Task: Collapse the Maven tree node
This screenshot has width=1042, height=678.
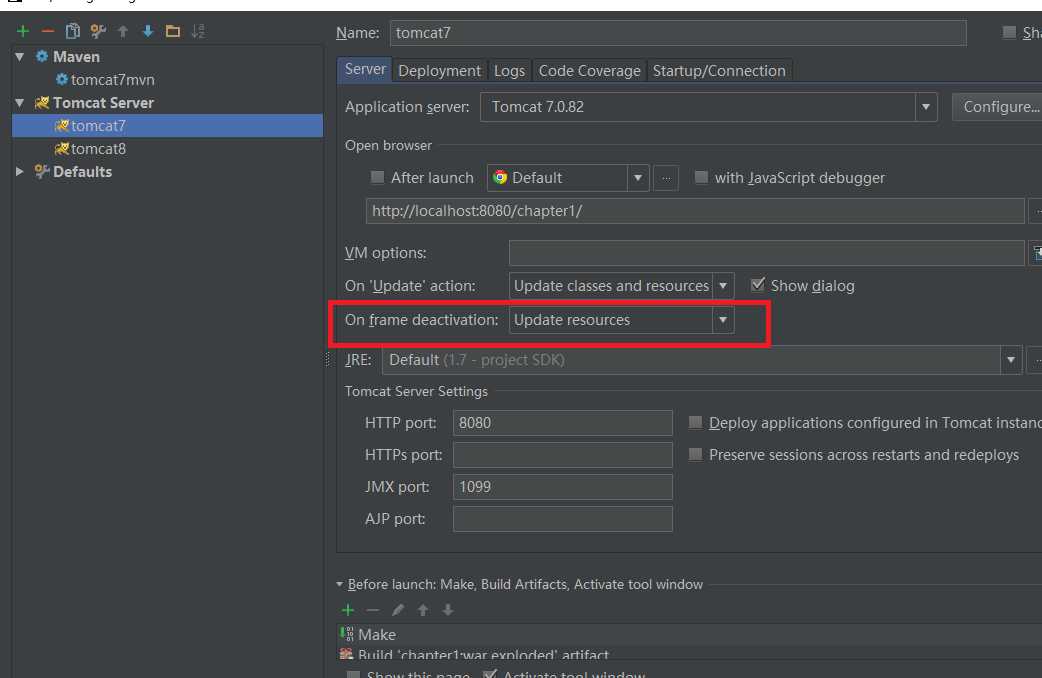Action: 20,57
